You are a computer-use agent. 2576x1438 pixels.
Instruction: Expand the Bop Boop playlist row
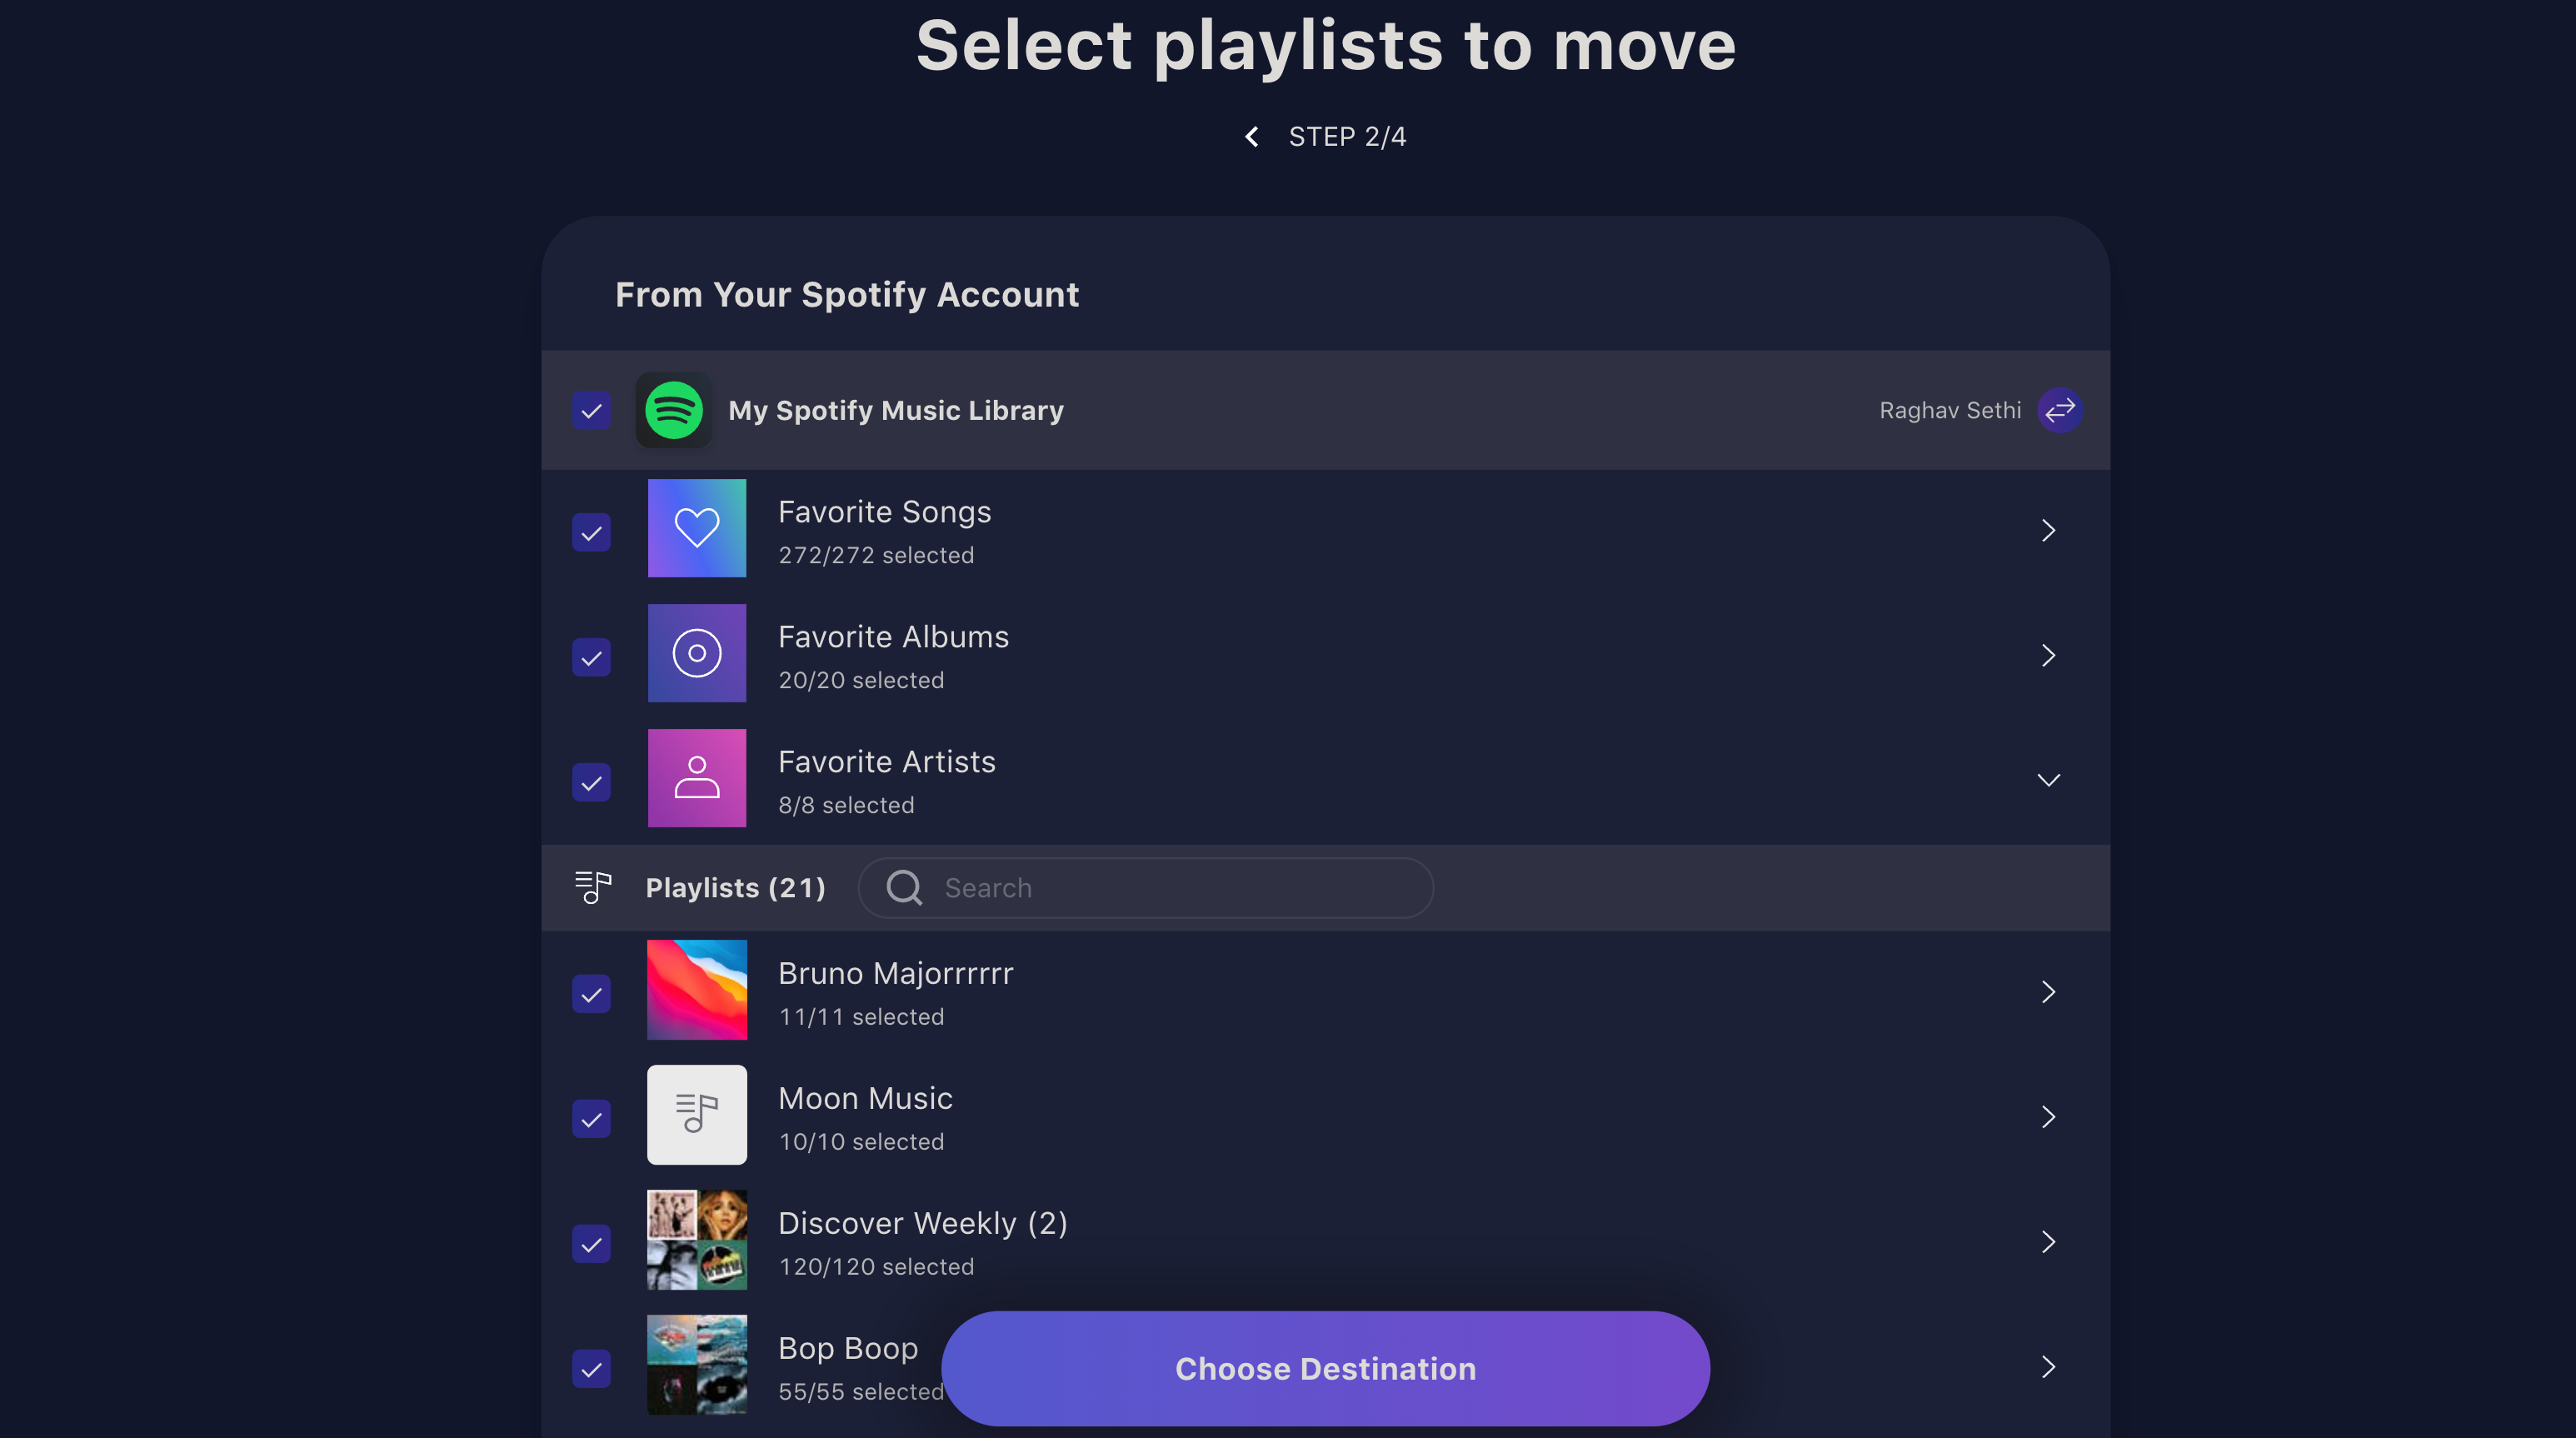[x=2049, y=1366]
